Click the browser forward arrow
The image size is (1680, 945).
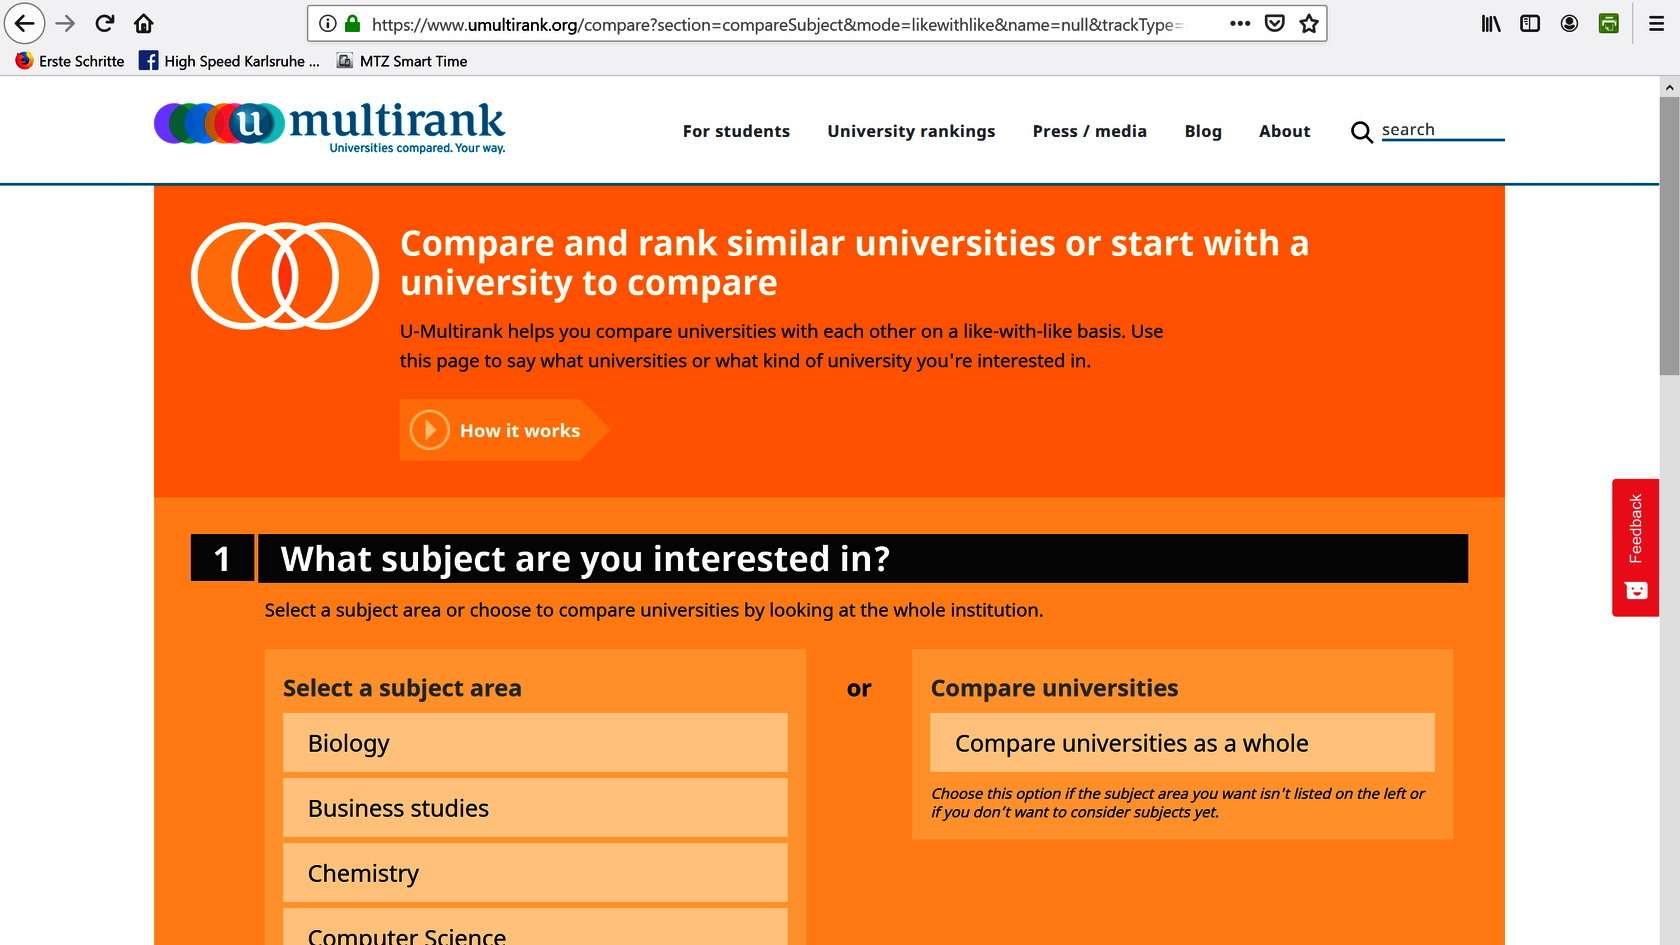65,23
